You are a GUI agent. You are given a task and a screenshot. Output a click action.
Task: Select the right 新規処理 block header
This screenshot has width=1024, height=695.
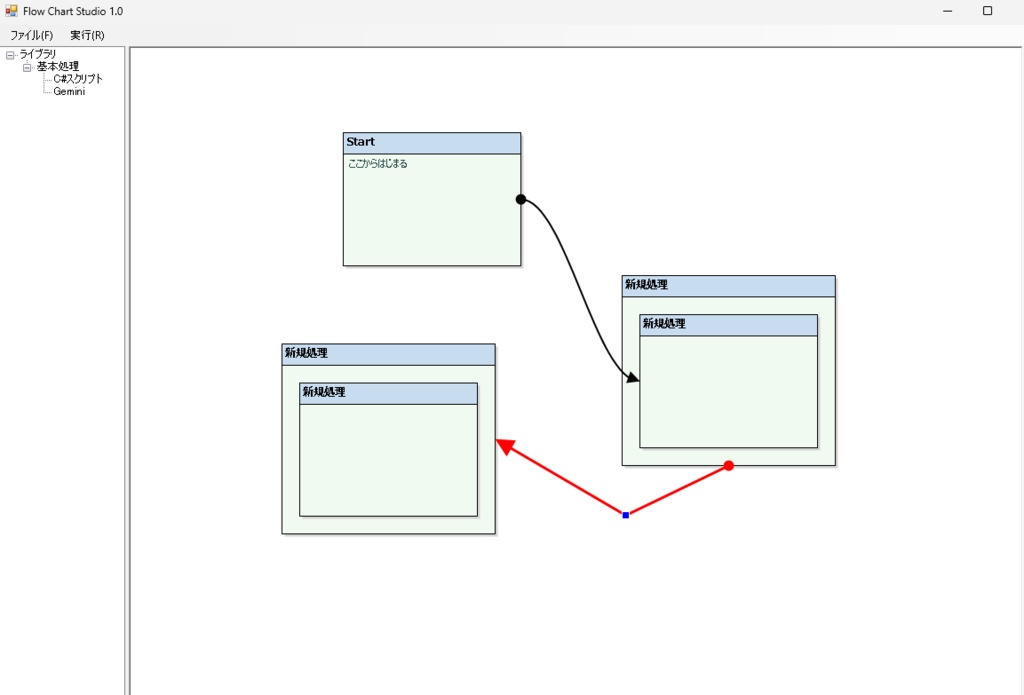click(727, 285)
